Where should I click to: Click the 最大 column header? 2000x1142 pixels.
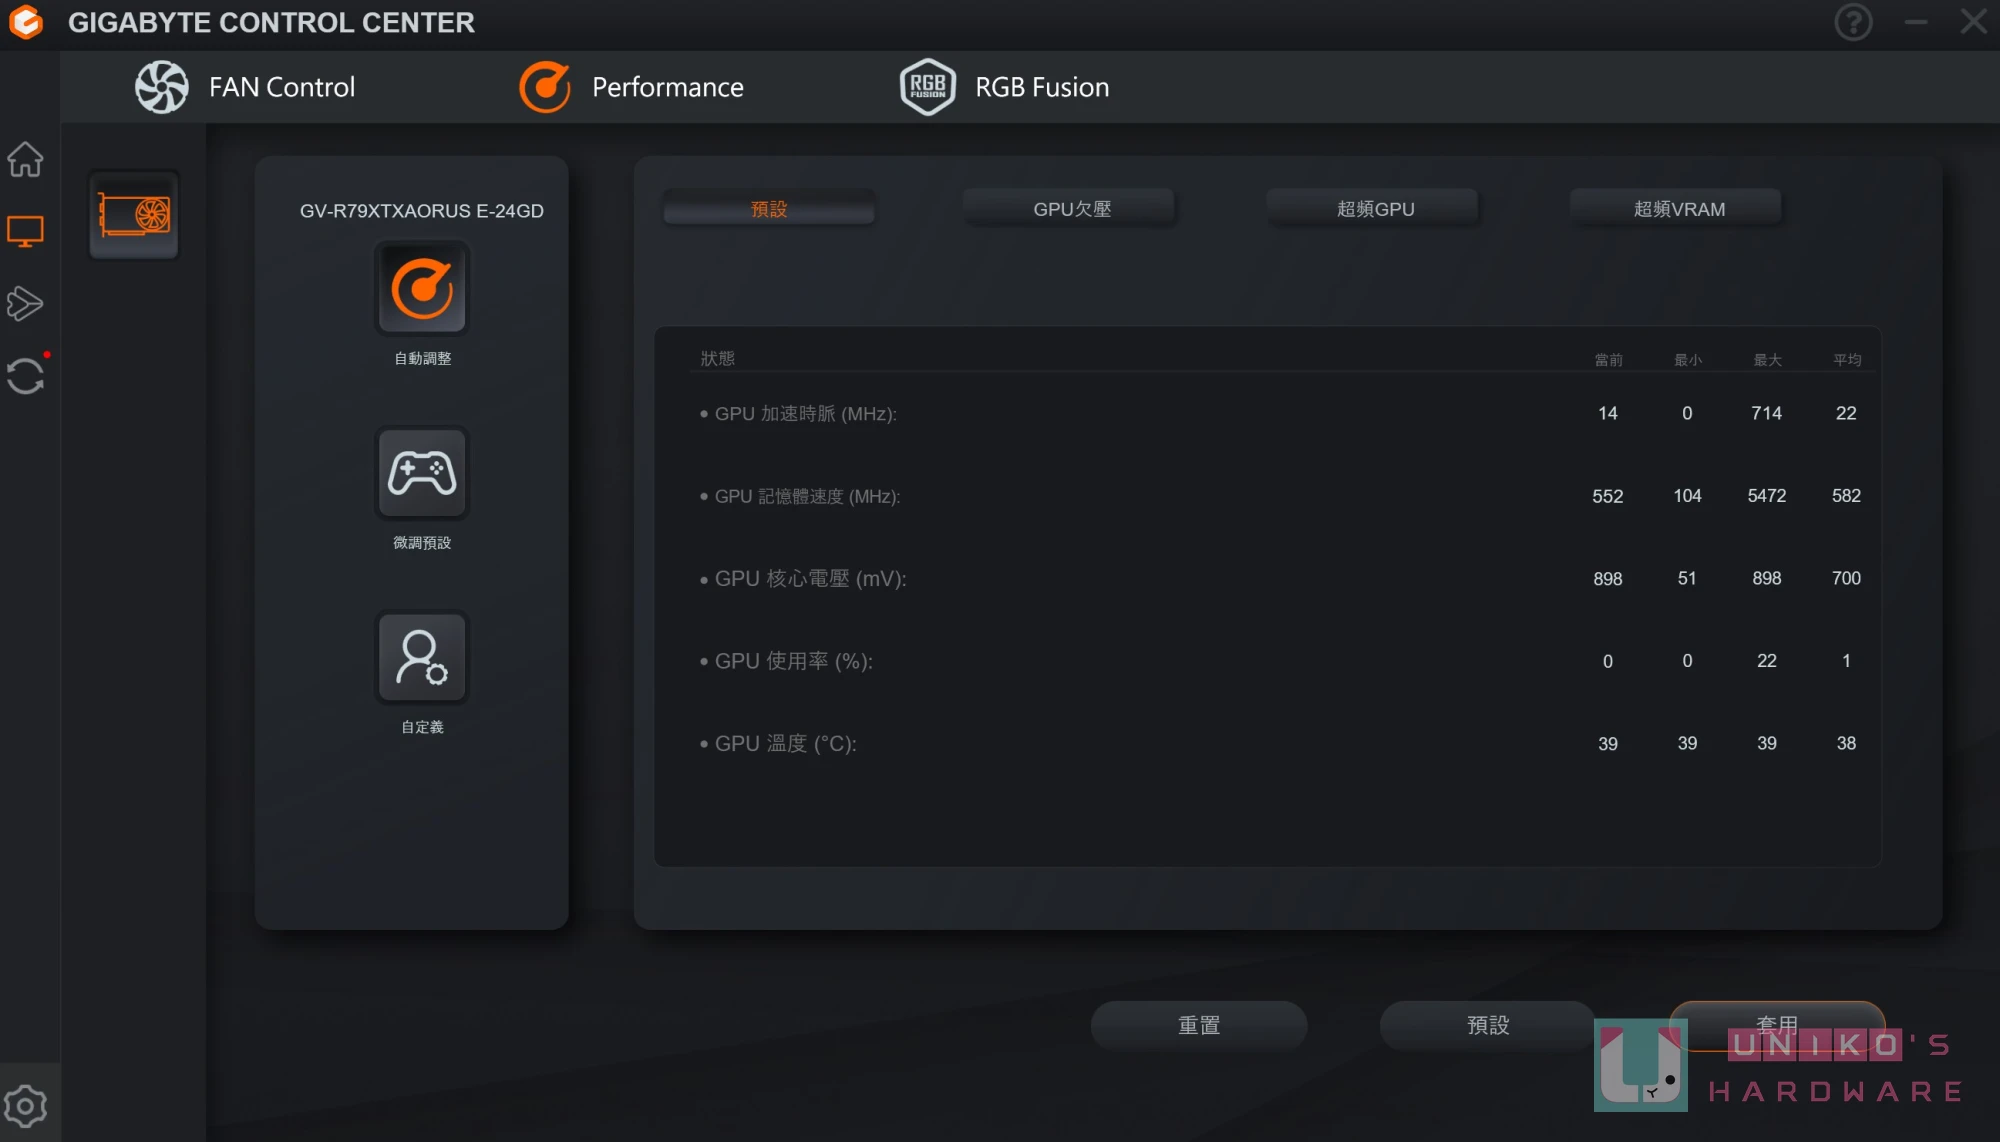pyautogui.click(x=1767, y=360)
